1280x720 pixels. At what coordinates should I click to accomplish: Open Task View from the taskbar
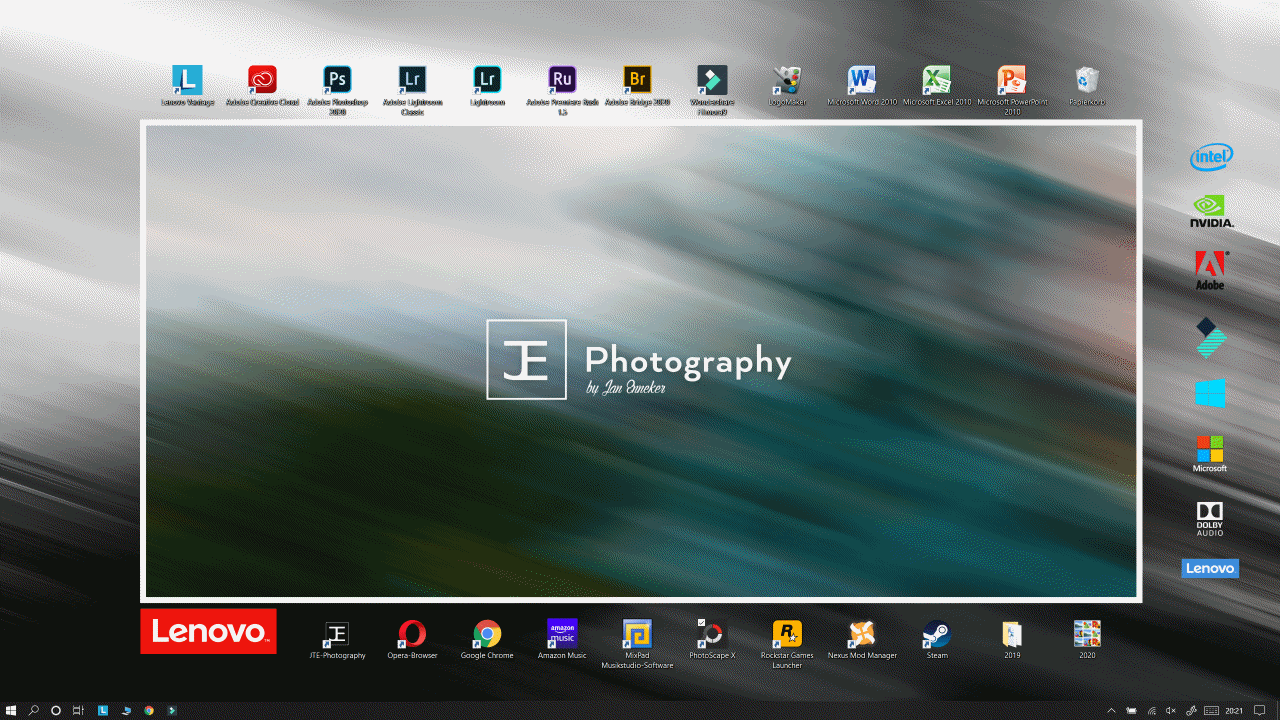click(x=78, y=710)
